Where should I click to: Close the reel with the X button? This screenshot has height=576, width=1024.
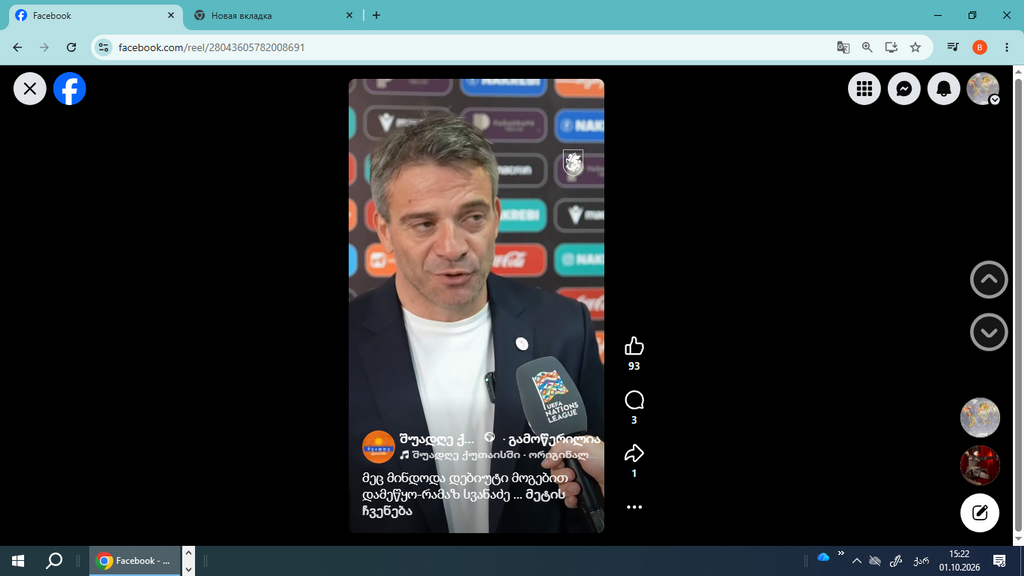(30, 89)
